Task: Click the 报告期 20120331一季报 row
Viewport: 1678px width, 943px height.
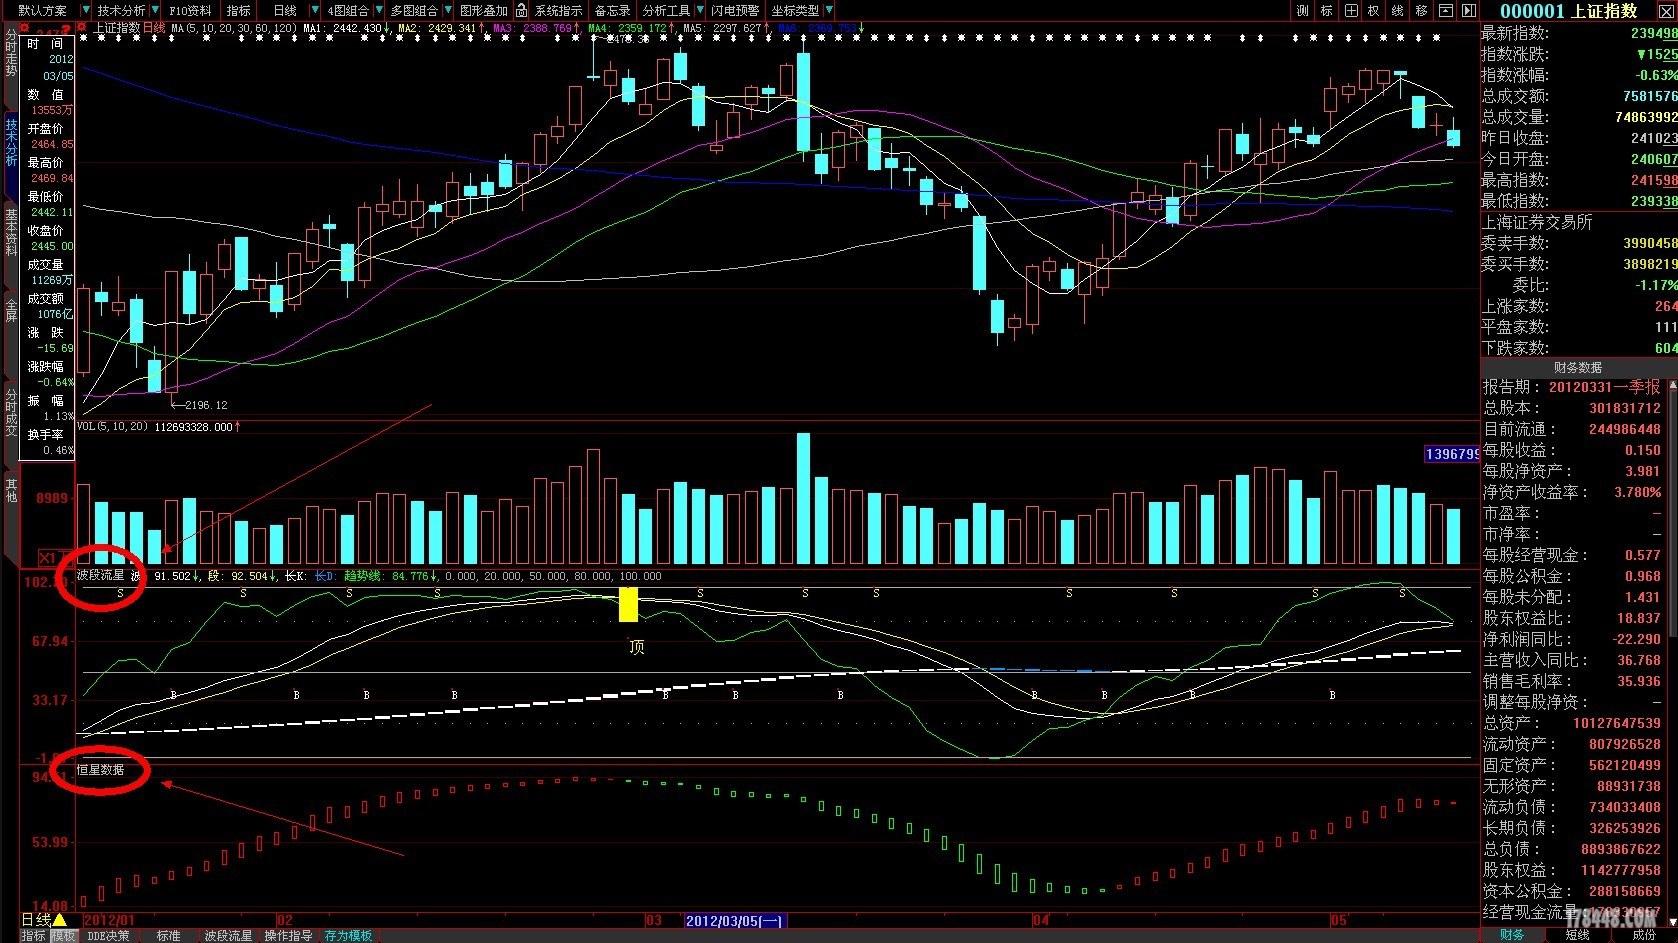Action: (1571, 387)
